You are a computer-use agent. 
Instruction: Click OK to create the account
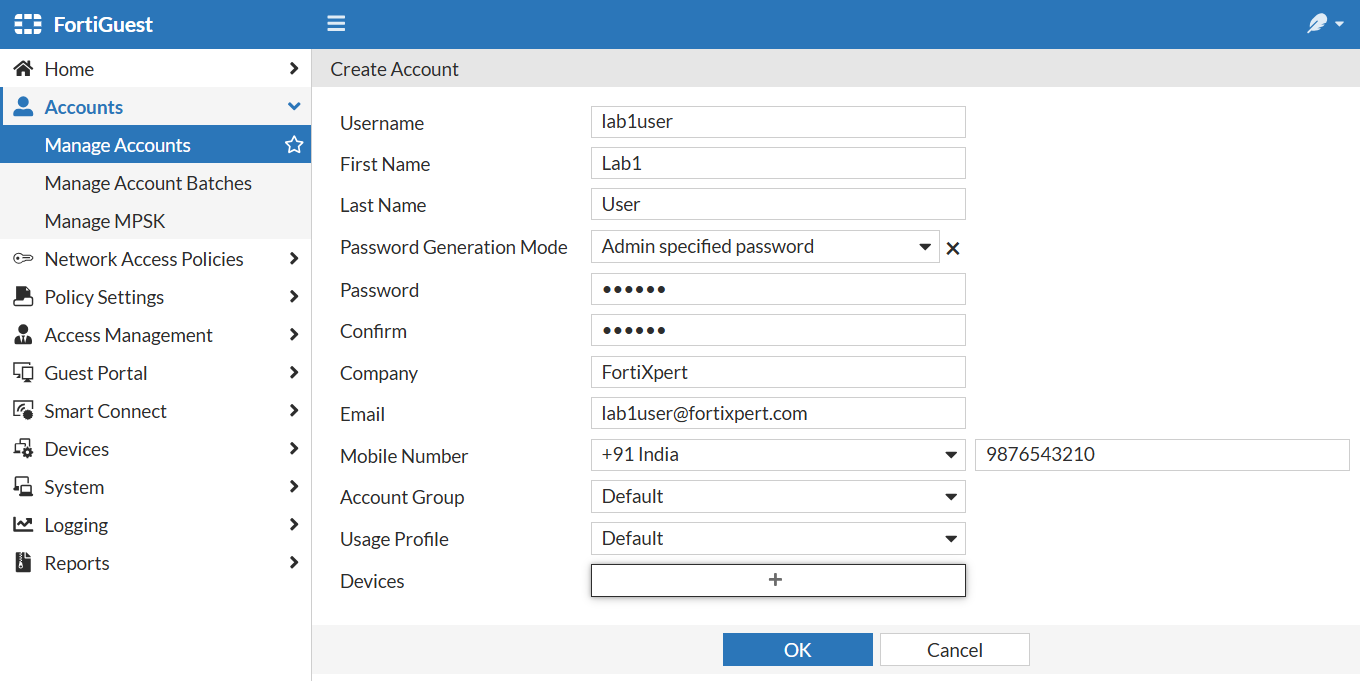797,649
